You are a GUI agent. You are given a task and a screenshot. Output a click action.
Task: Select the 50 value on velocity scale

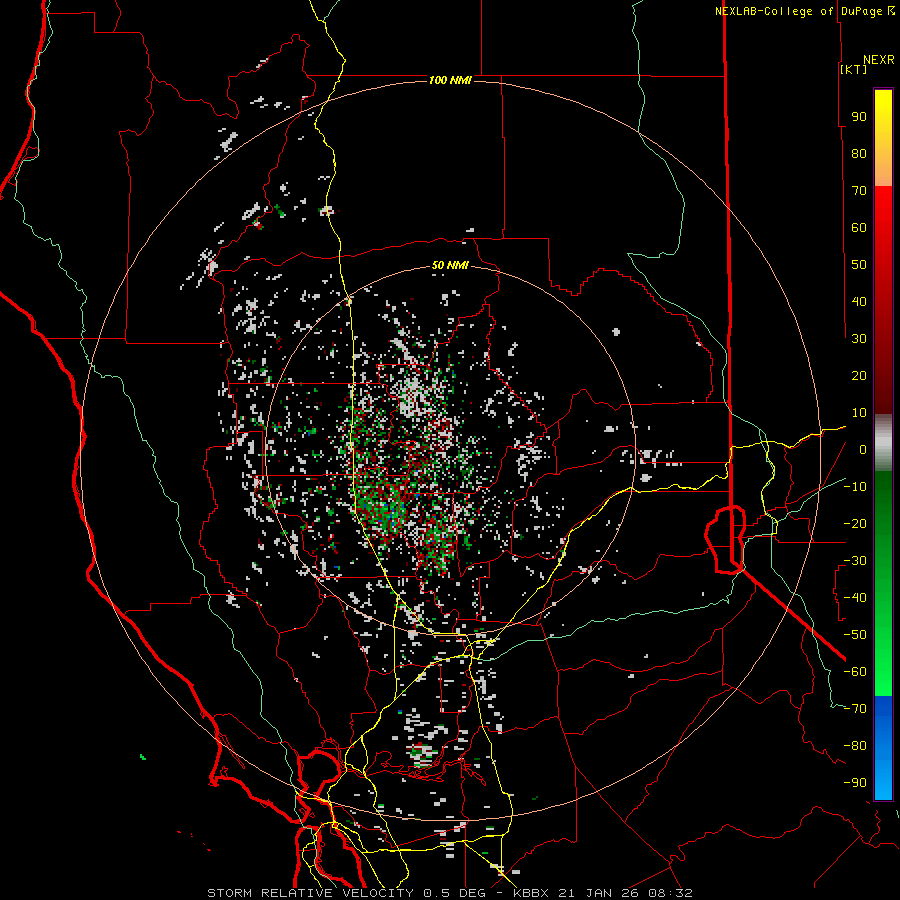[859, 265]
